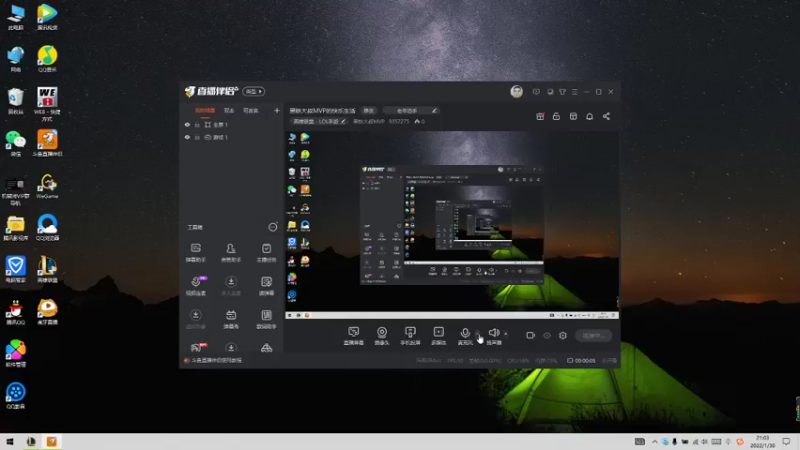Lock the 全屏 1 source
Image resolution: width=800 pixels, height=450 pixels.
(197, 124)
